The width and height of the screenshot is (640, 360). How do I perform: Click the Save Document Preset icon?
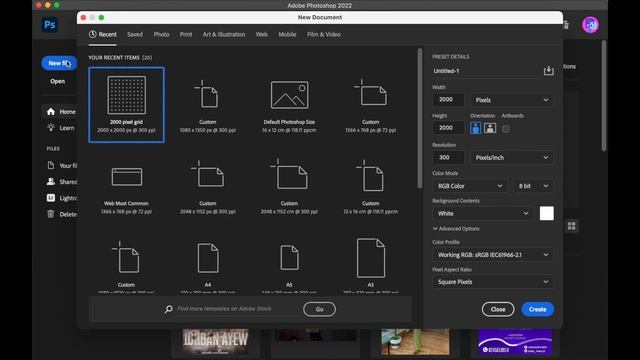point(548,71)
